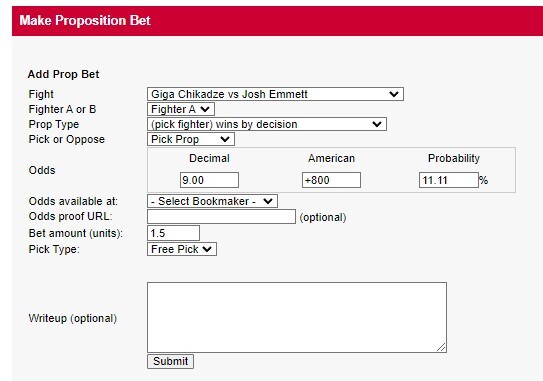Screen dimensions: 543x381
Task: Expand the Fighter A or B dropdown
Action: point(181,109)
